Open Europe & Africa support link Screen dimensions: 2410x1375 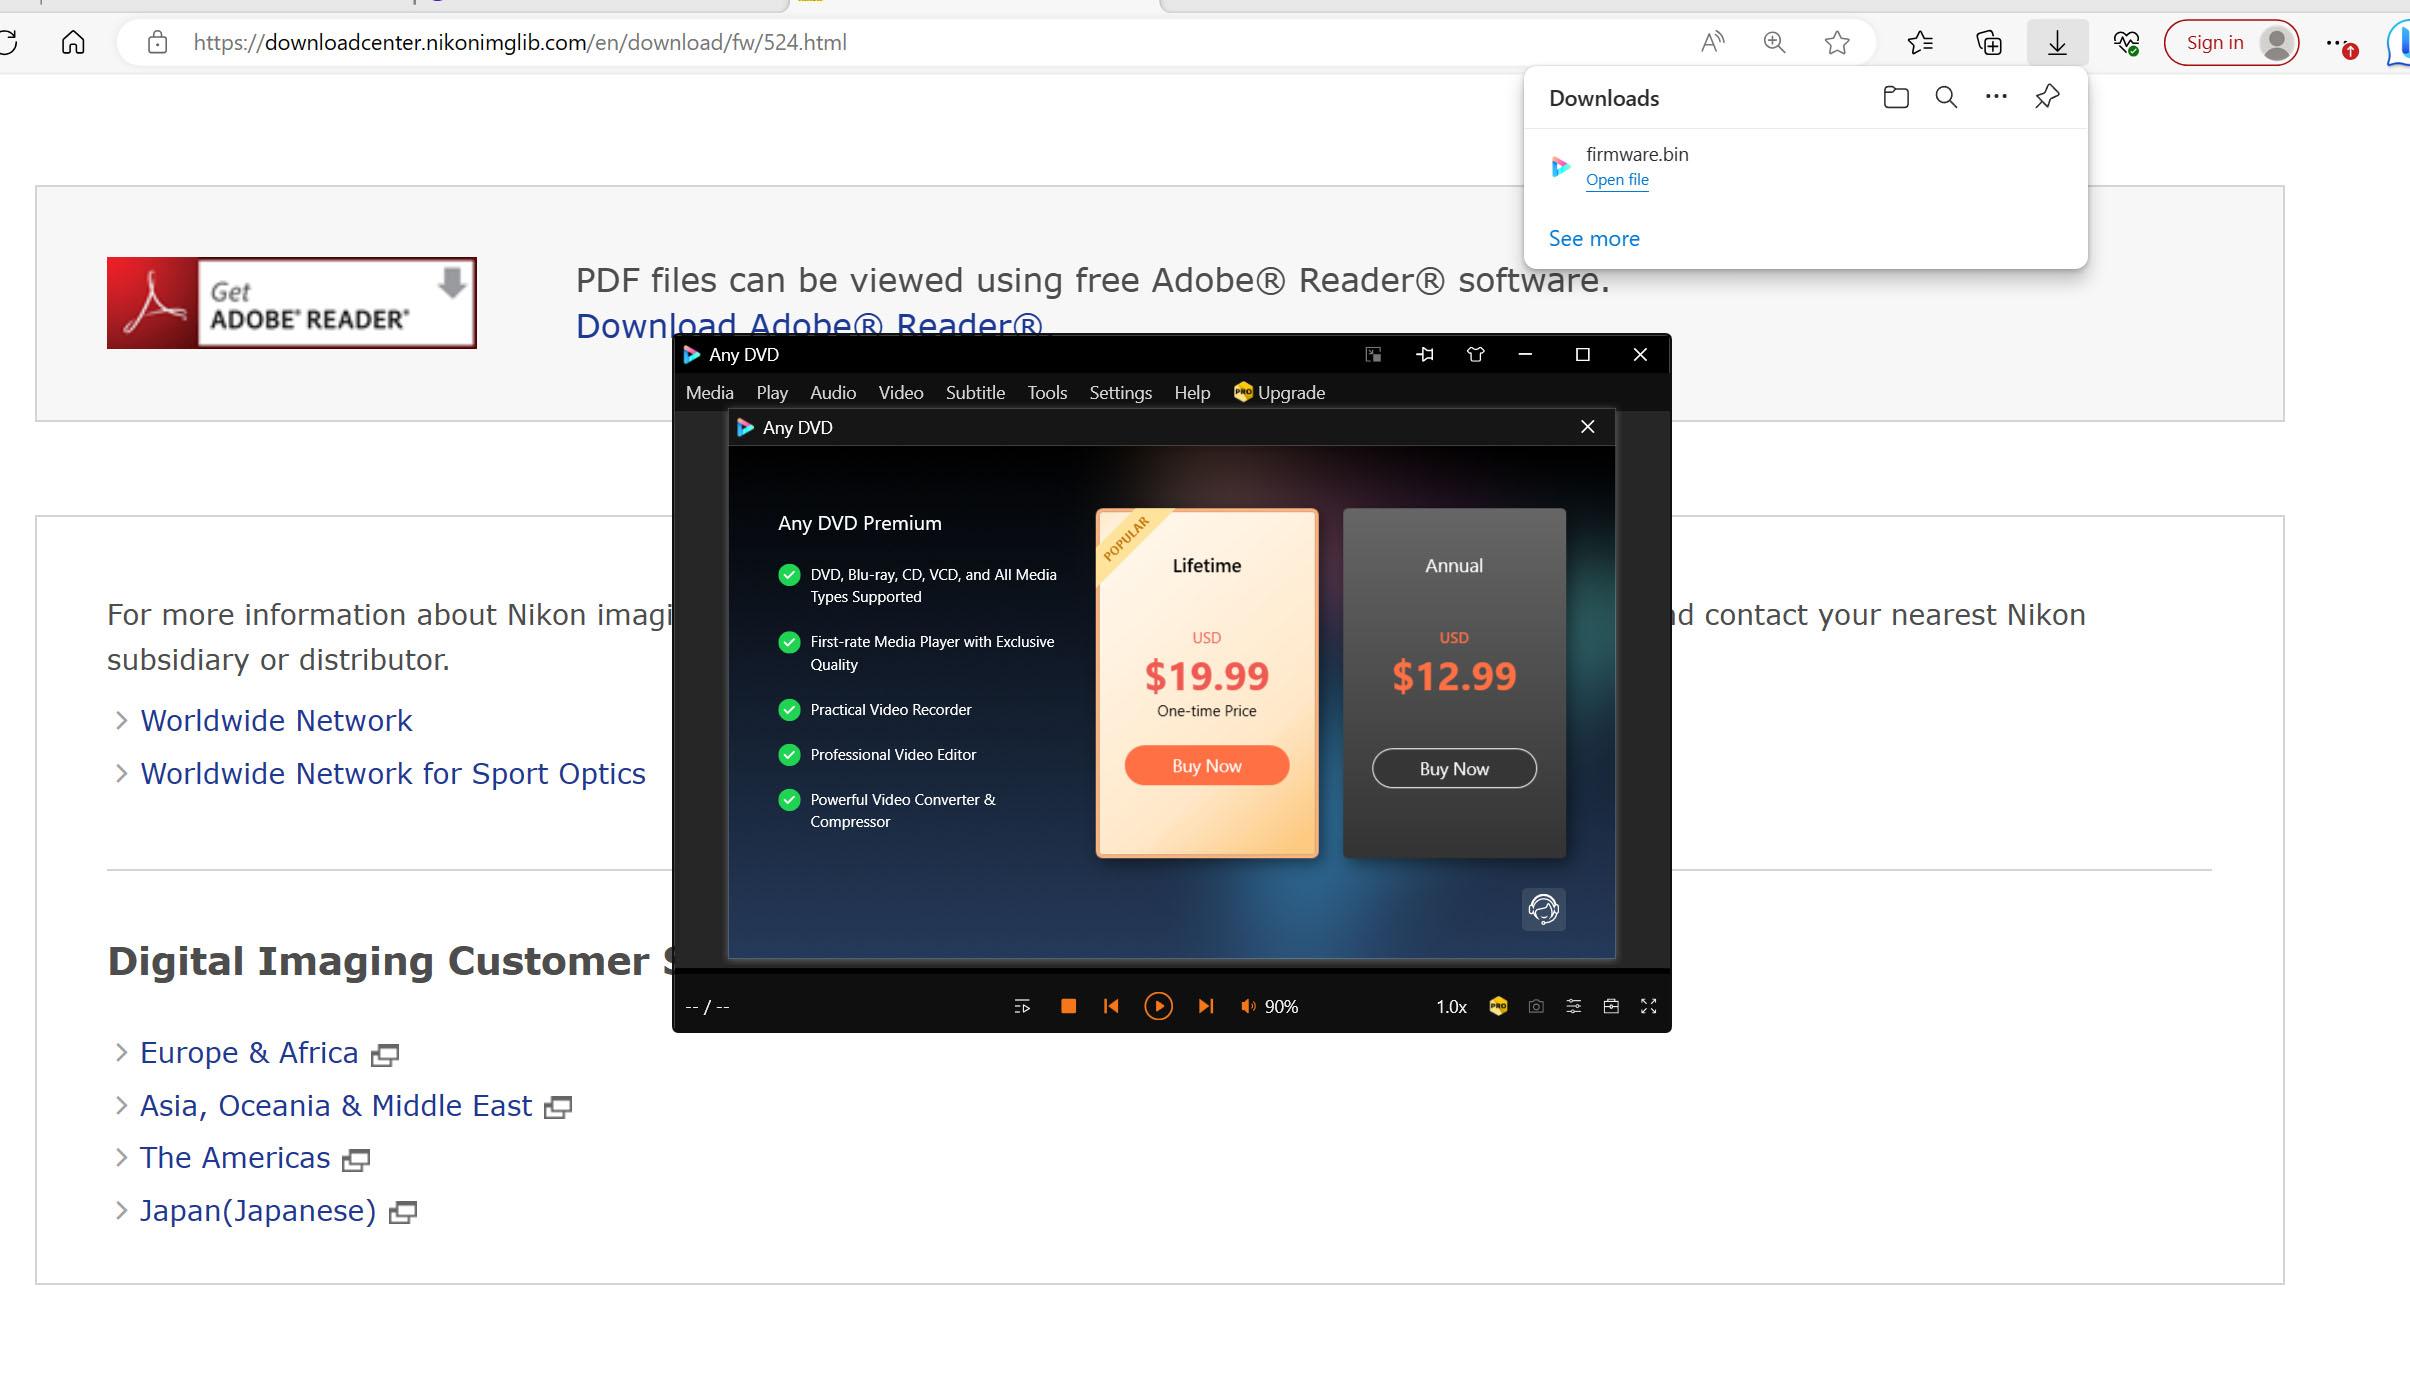pos(249,1053)
